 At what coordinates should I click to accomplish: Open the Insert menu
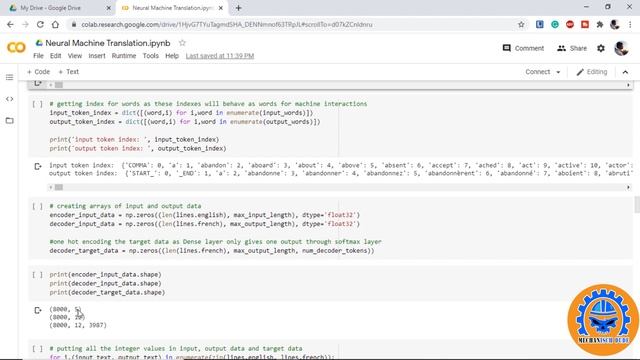click(97, 56)
